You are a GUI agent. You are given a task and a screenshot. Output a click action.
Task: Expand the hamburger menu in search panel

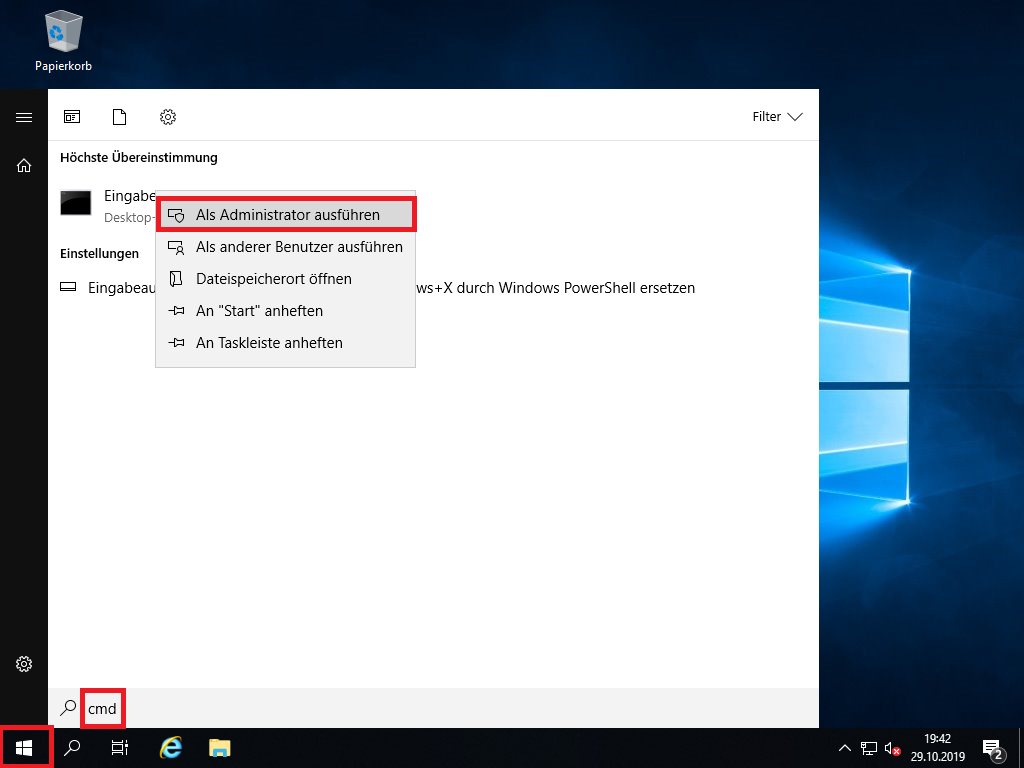24,117
